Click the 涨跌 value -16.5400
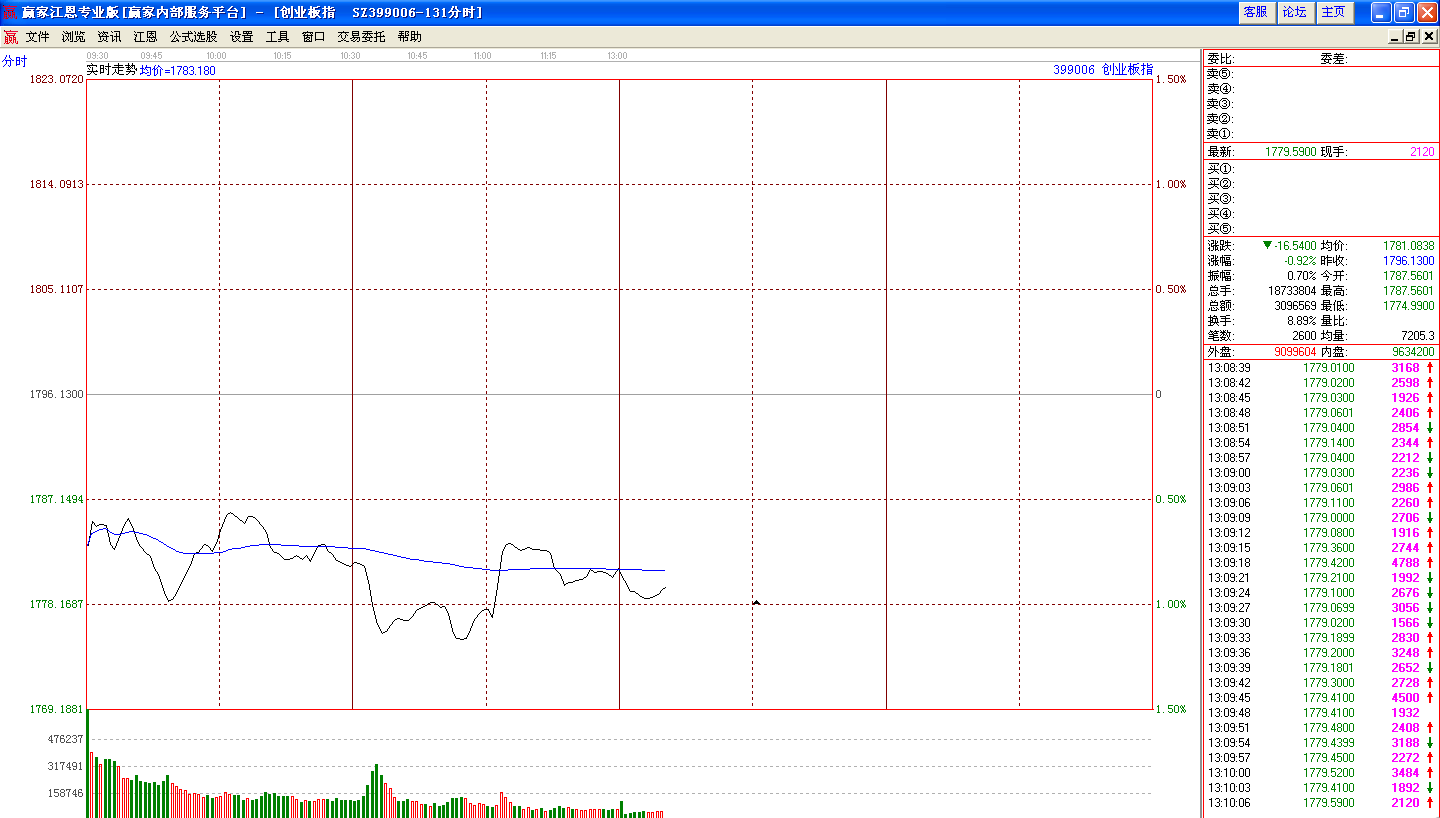 click(x=1294, y=246)
